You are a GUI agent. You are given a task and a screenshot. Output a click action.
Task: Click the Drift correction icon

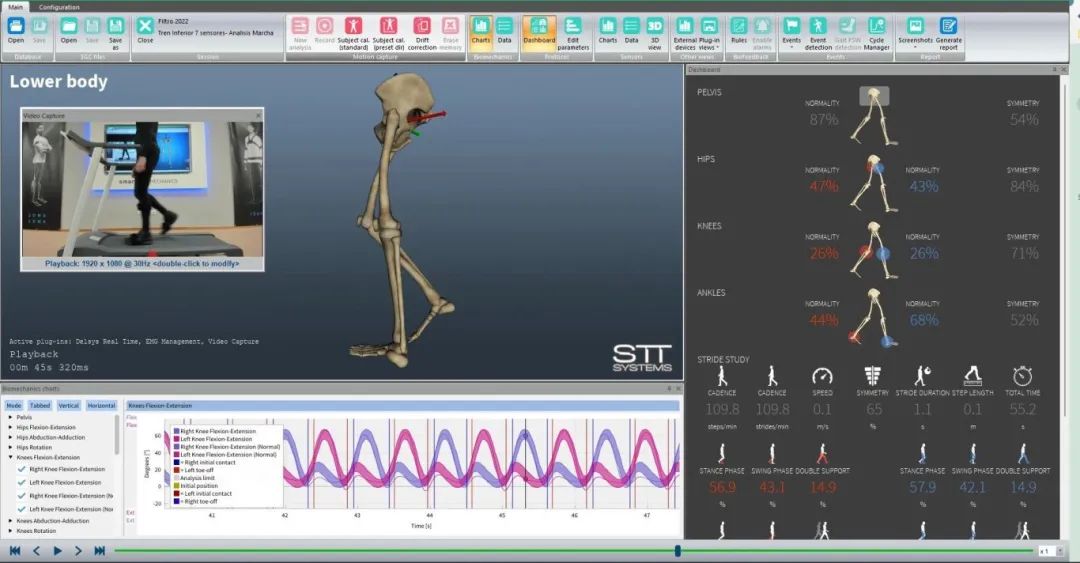click(422, 31)
